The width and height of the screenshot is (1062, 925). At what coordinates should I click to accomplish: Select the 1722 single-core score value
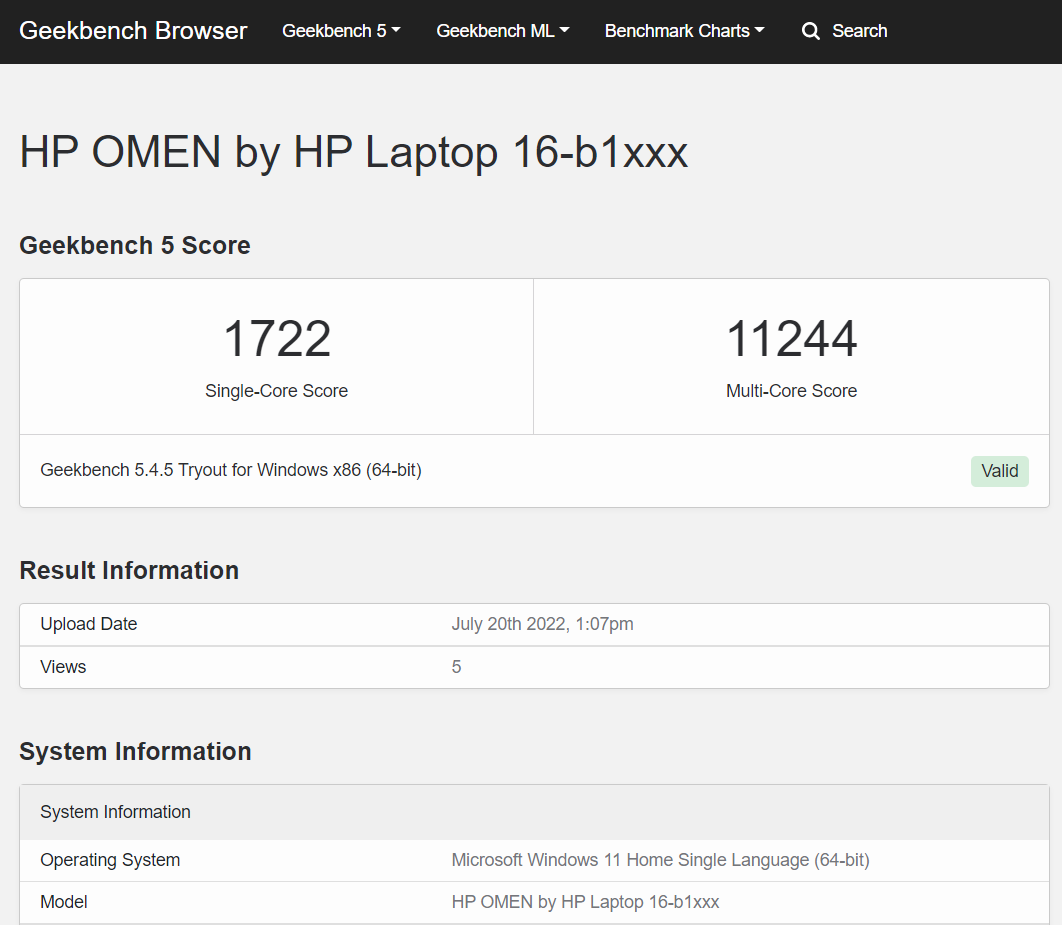(x=277, y=339)
